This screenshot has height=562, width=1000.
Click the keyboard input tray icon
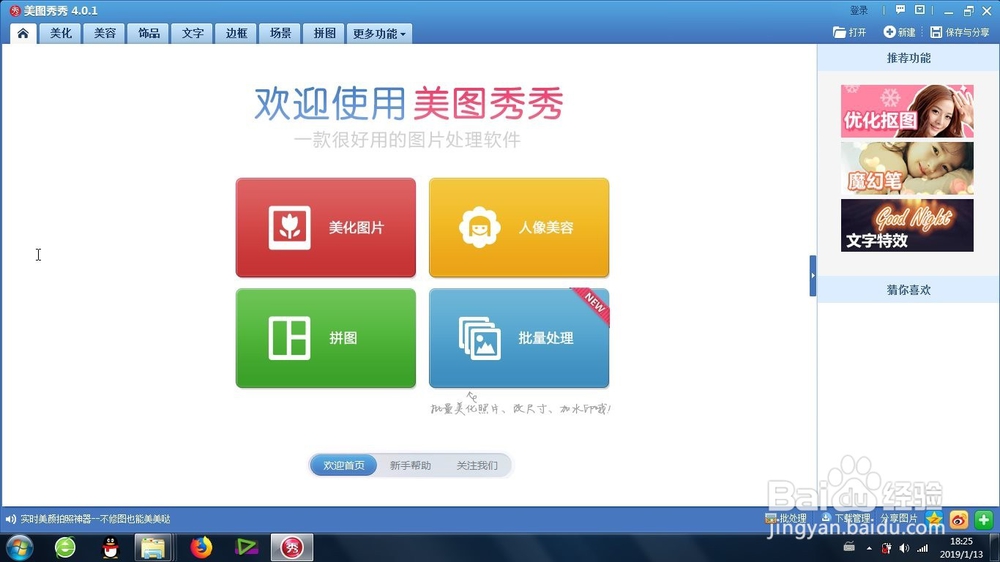tap(849, 547)
